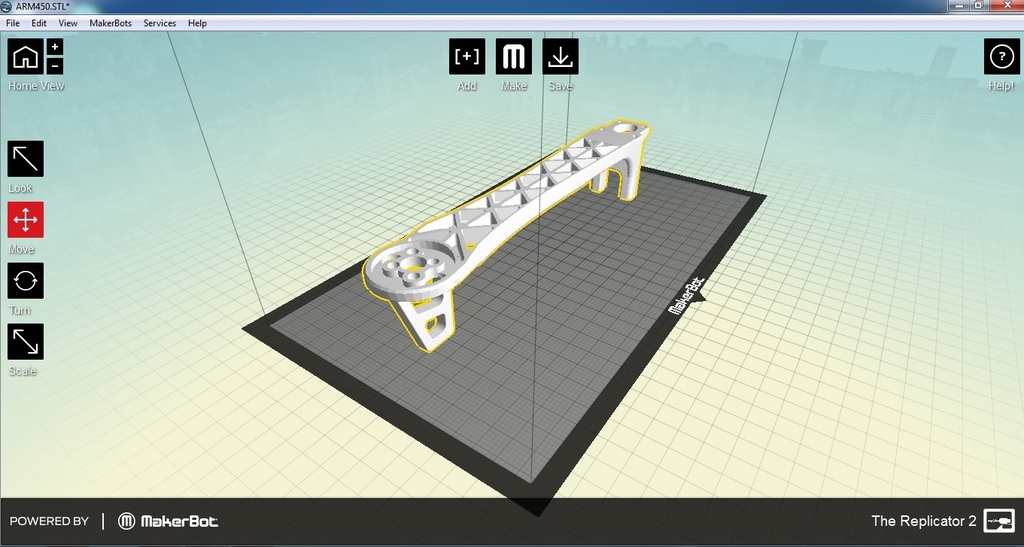Open the Help! question mark icon

click(1001, 56)
